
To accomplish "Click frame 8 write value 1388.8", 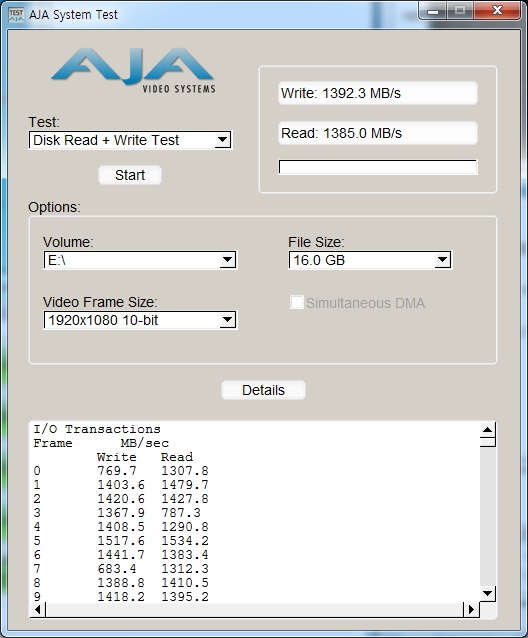I will coord(121,582).
